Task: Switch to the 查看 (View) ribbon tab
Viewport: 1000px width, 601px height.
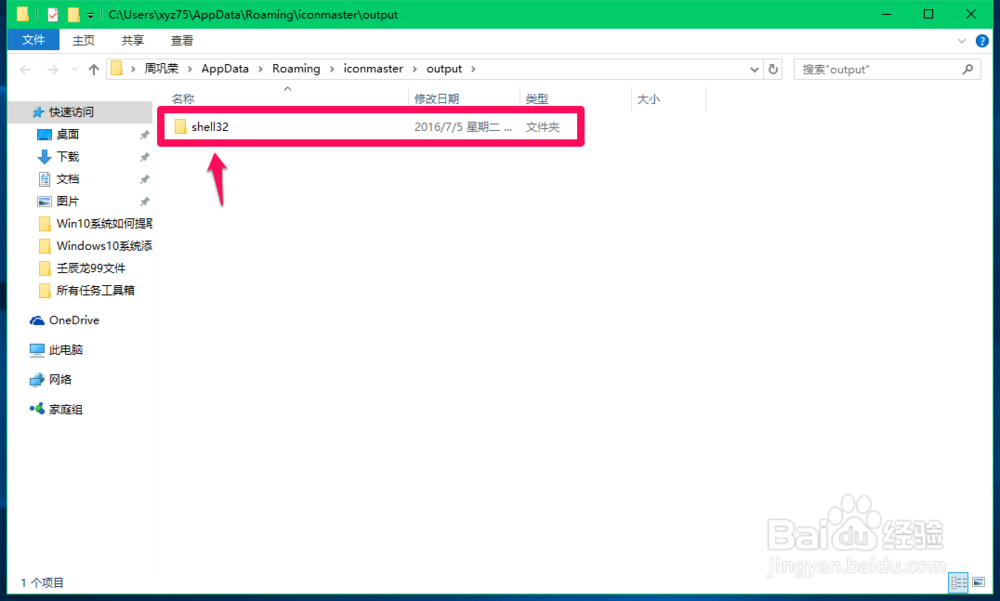Action: click(181, 39)
